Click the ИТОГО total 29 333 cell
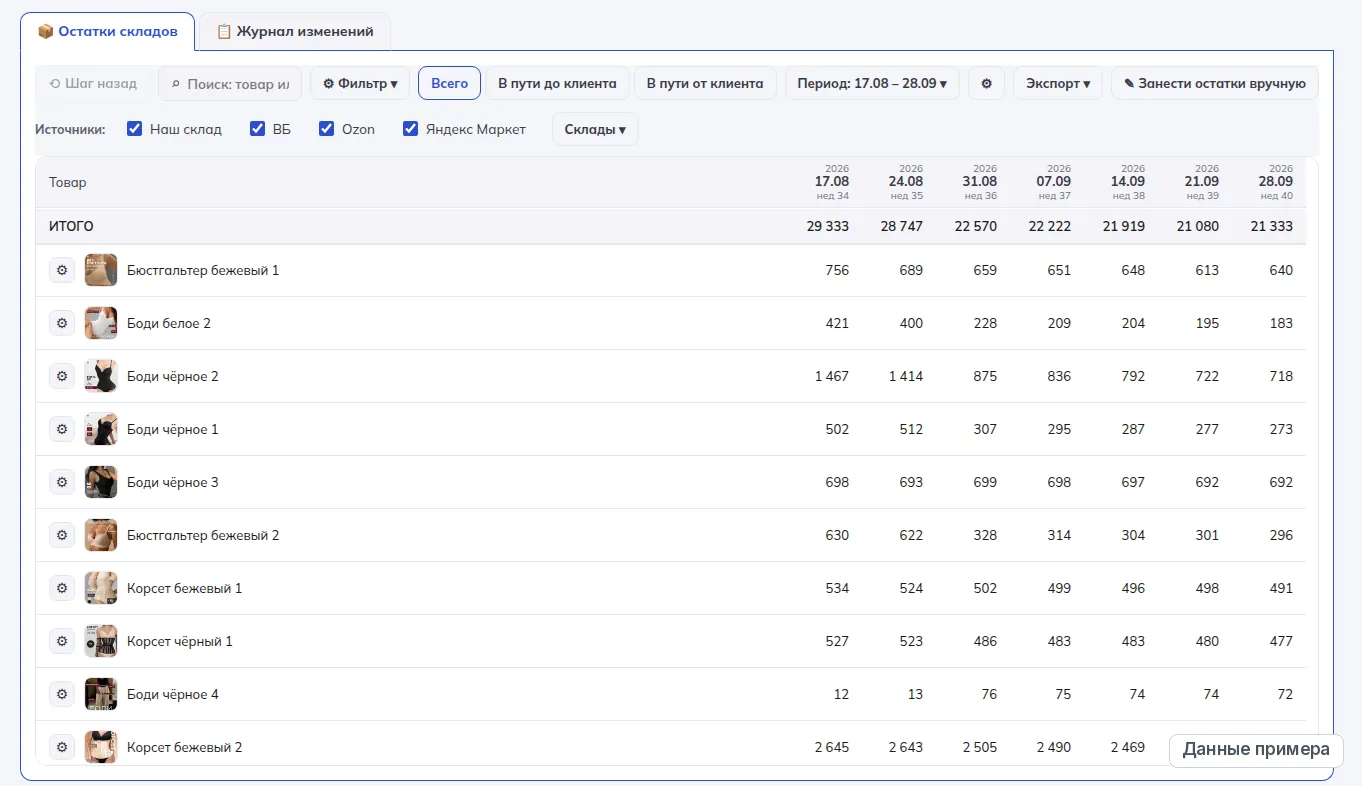This screenshot has width=1362, height=786. coord(828,226)
